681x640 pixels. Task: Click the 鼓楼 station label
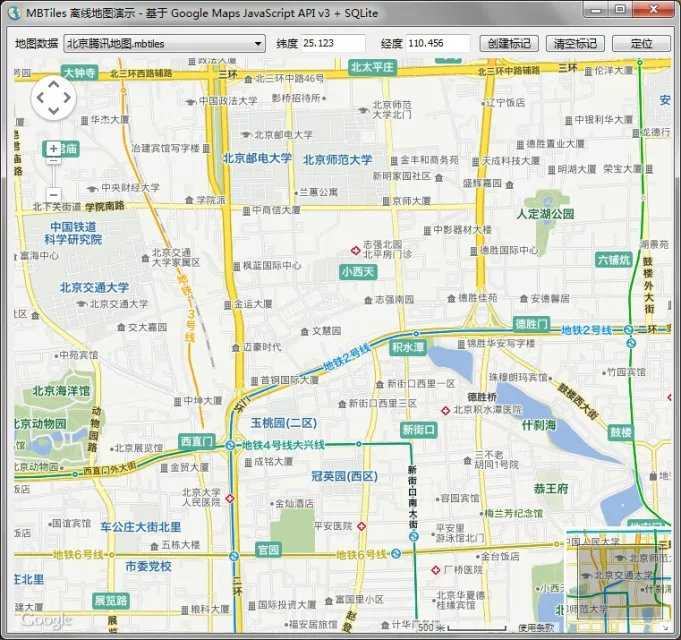click(x=621, y=432)
